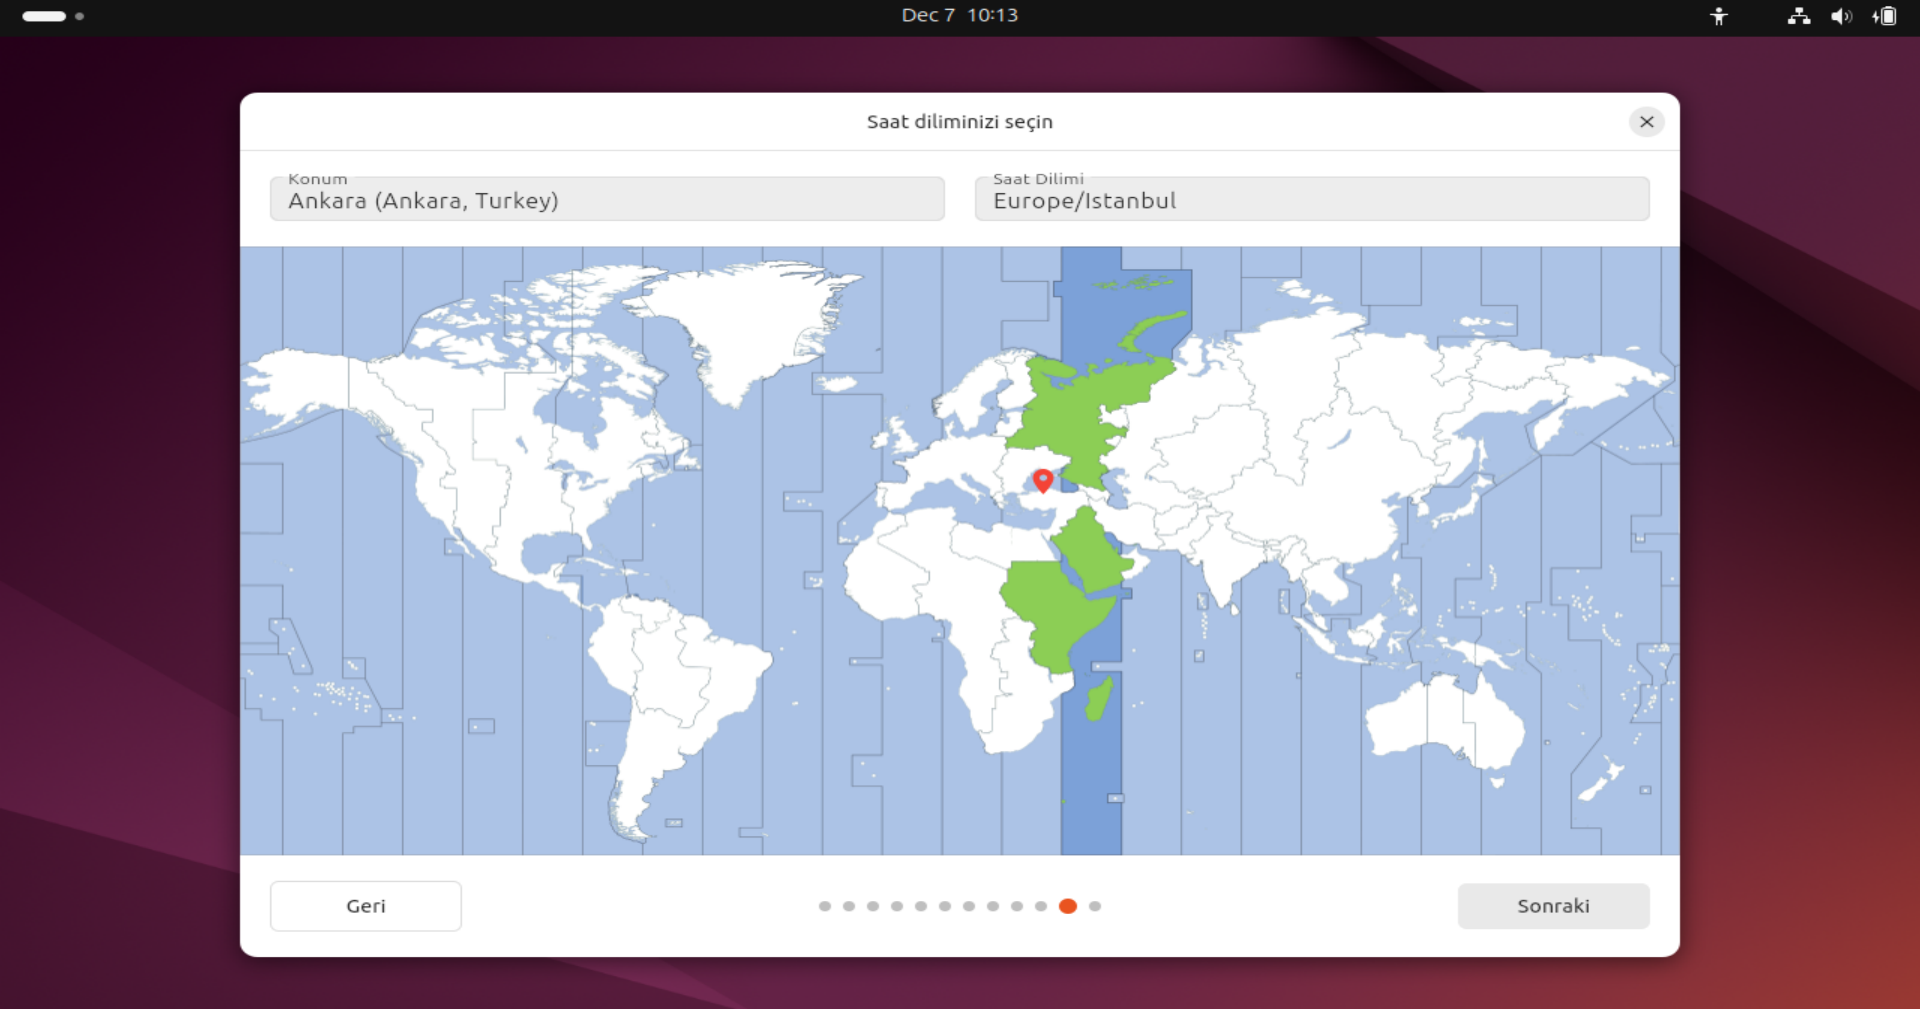Image resolution: width=1920 pixels, height=1009 pixels.
Task: Focus the Konum location field
Action: 607,199
